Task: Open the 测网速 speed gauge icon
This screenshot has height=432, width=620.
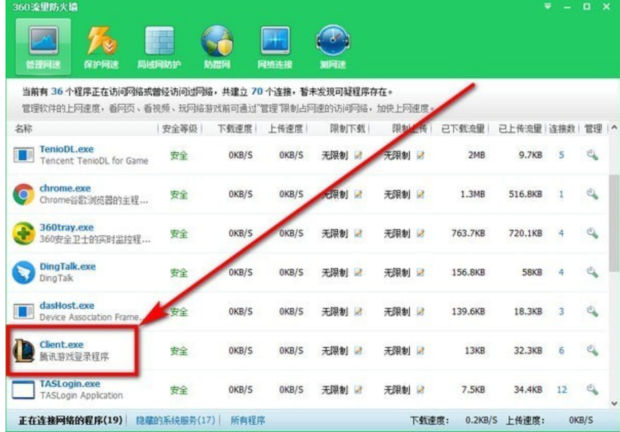Action: pyautogui.click(x=333, y=41)
